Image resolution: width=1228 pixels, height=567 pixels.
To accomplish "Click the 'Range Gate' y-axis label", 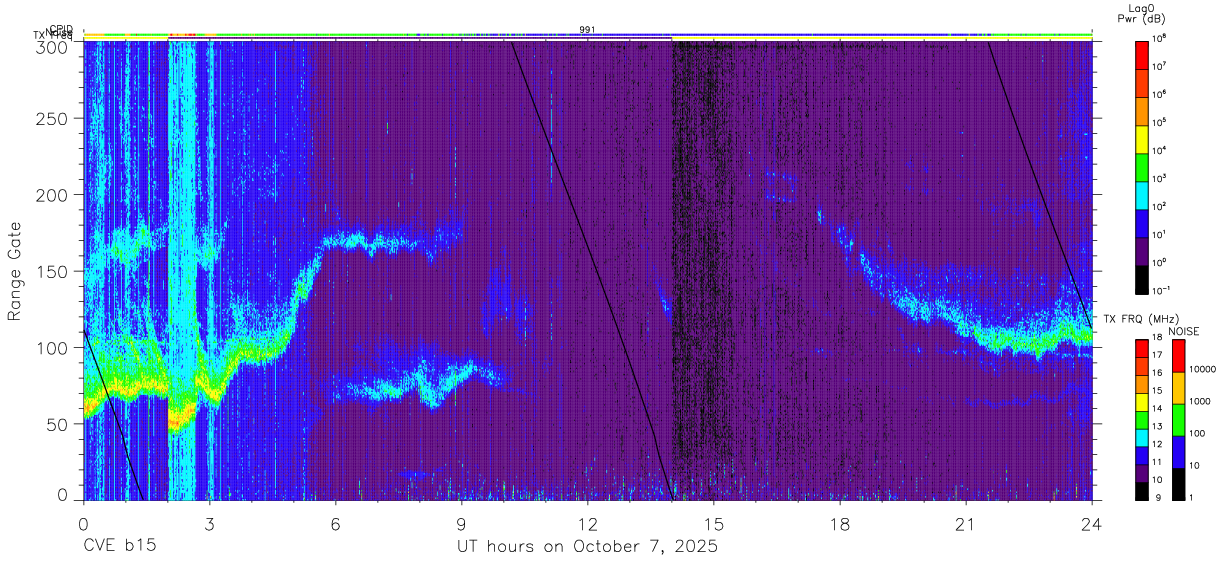I will (16, 273).
